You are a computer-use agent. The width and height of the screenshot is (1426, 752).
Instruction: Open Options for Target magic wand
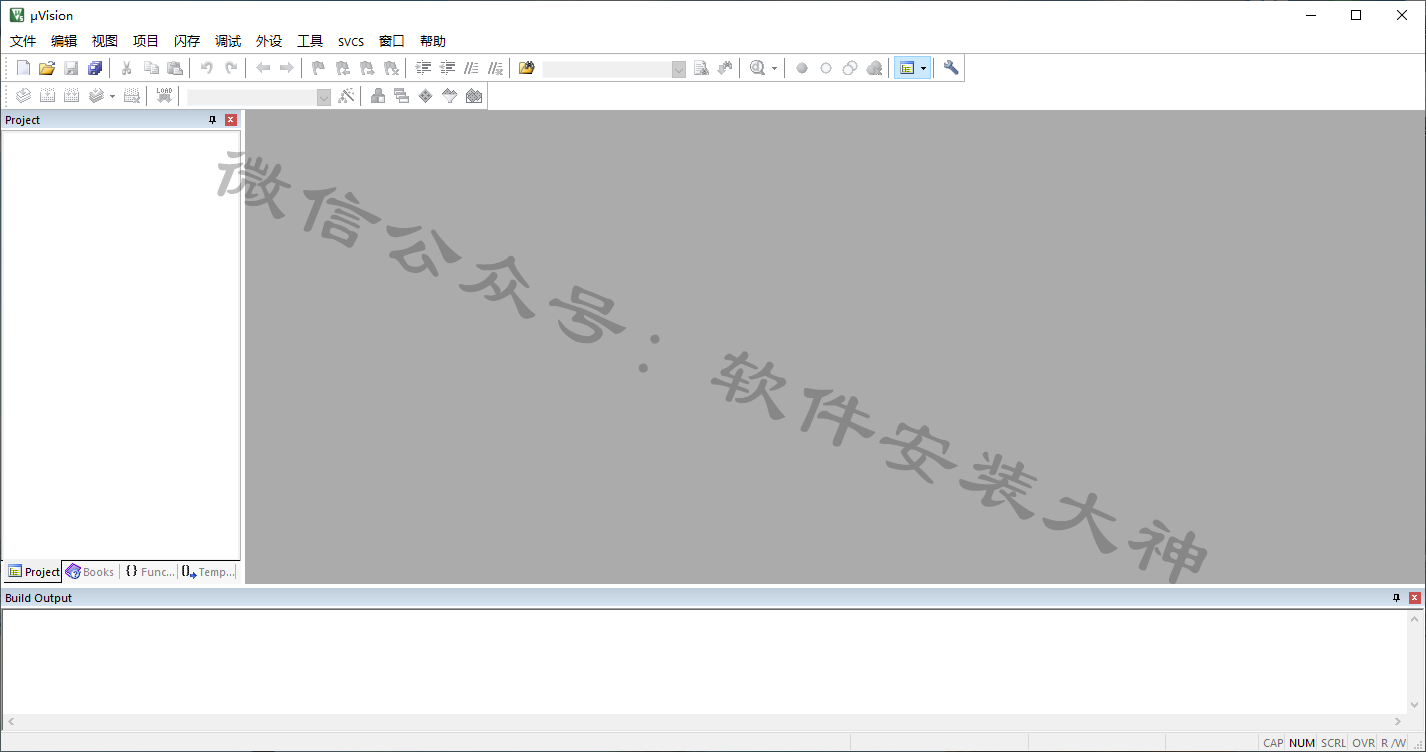click(x=346, y=96)
